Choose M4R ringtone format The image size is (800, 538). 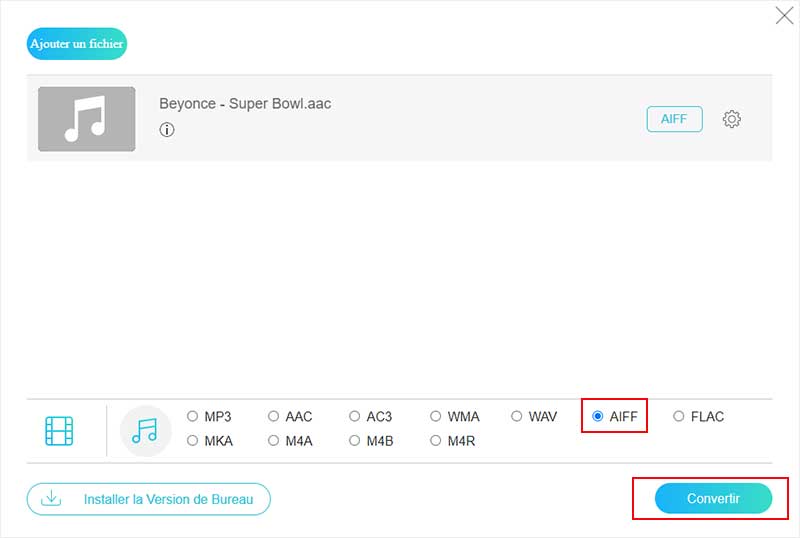[436, 440]
